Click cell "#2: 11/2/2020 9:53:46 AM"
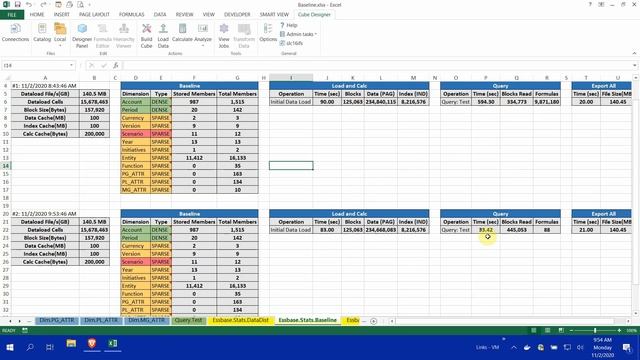This screenshot has width=640, height=360. click(44, 214)
